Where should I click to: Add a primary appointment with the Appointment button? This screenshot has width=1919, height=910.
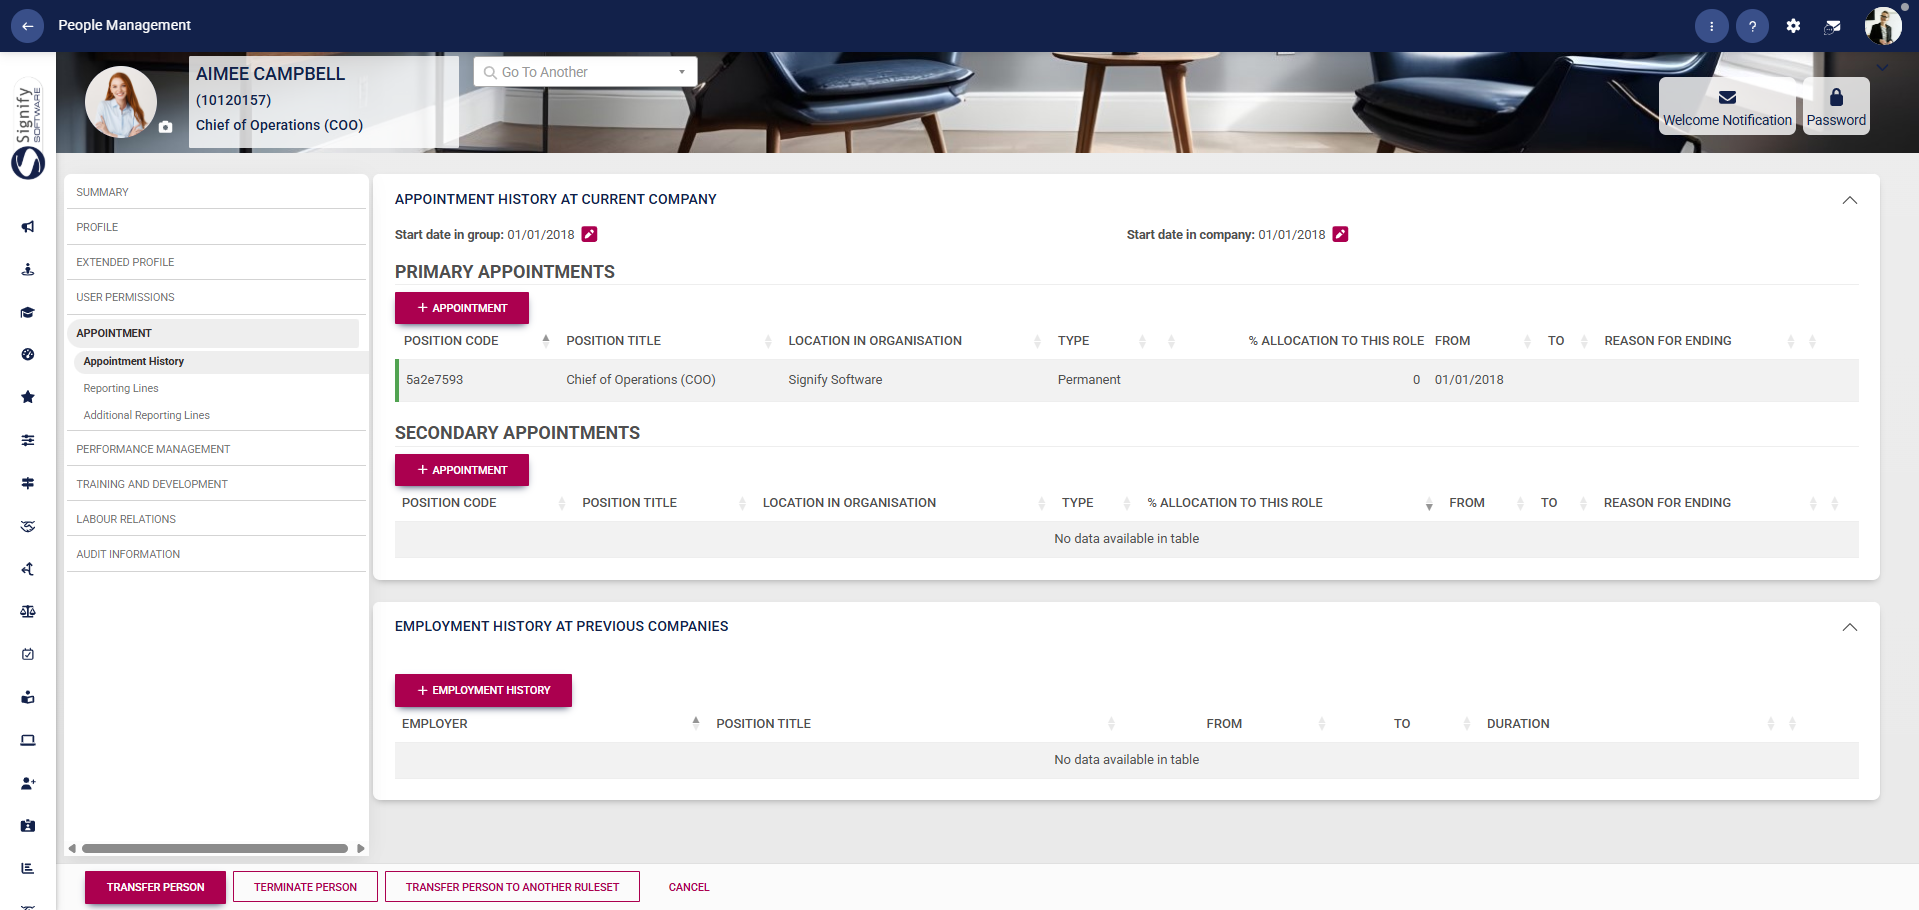[461, 307]
